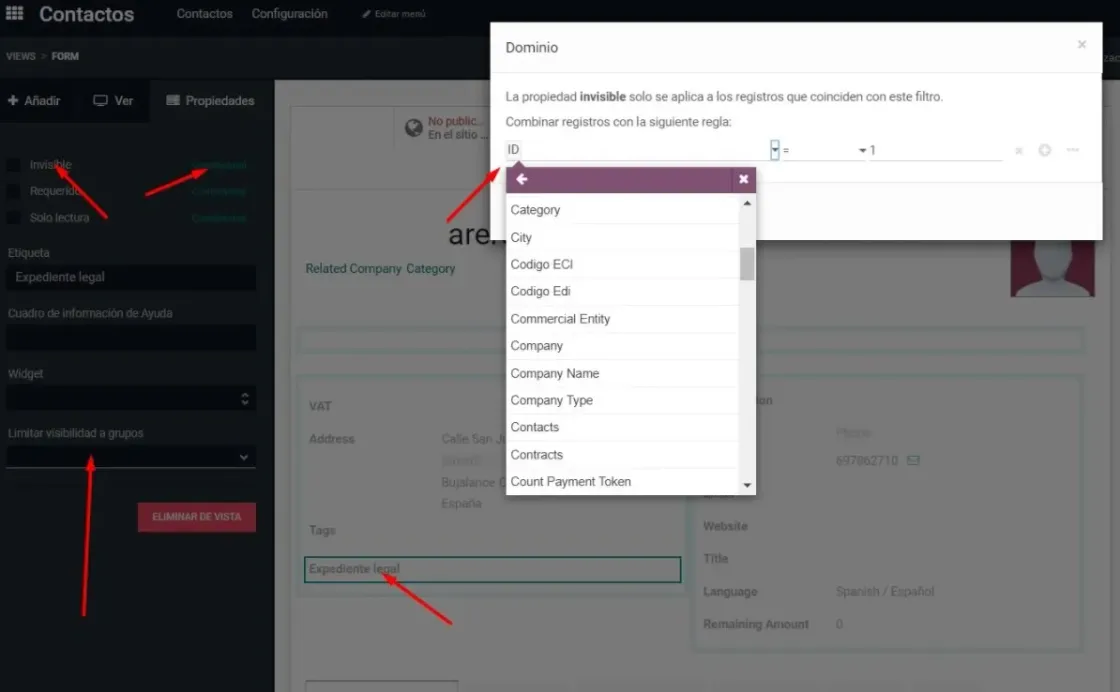Select Category in the field list
Viewport: 1120px width, 692px height.
pos(622,210)
